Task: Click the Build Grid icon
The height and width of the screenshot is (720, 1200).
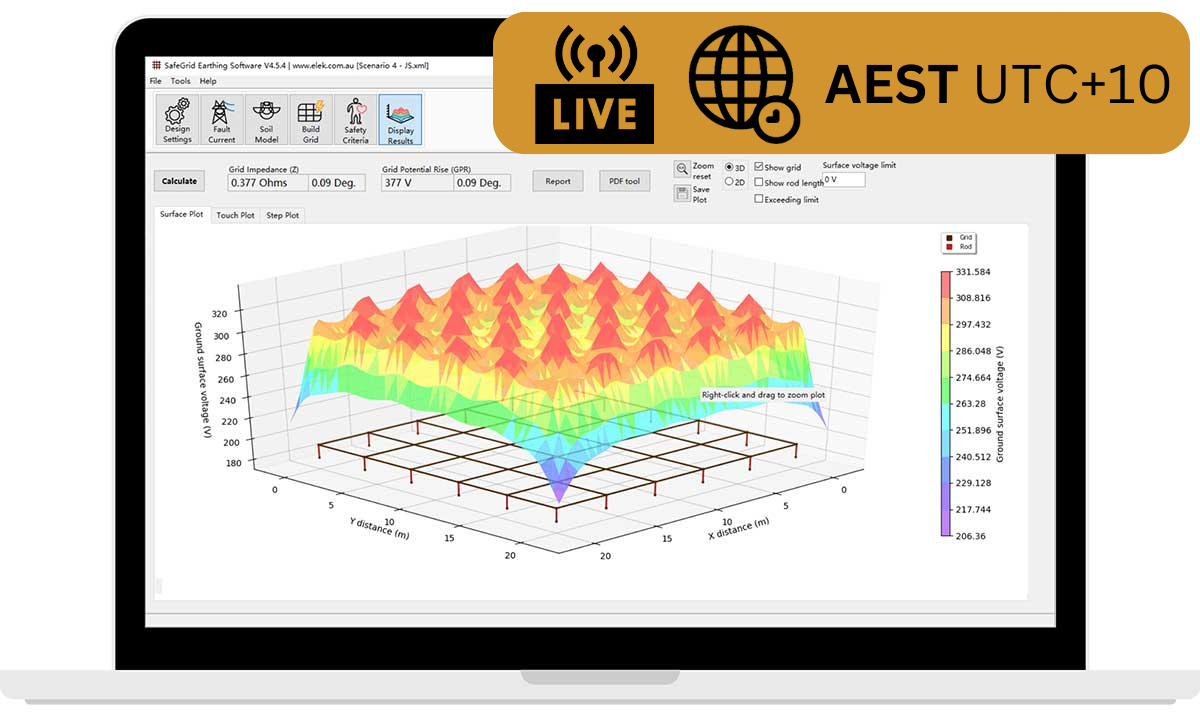Action: (x=310, y=119)
